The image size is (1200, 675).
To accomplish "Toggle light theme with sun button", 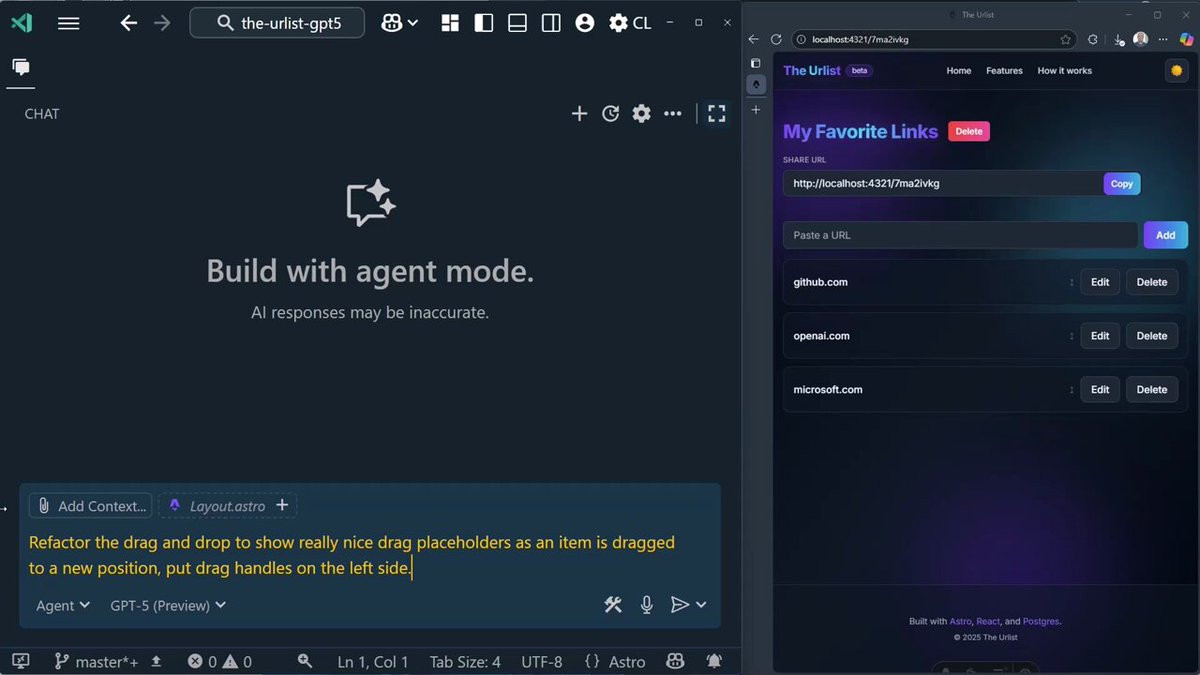I will click(x=1177, y=71).
